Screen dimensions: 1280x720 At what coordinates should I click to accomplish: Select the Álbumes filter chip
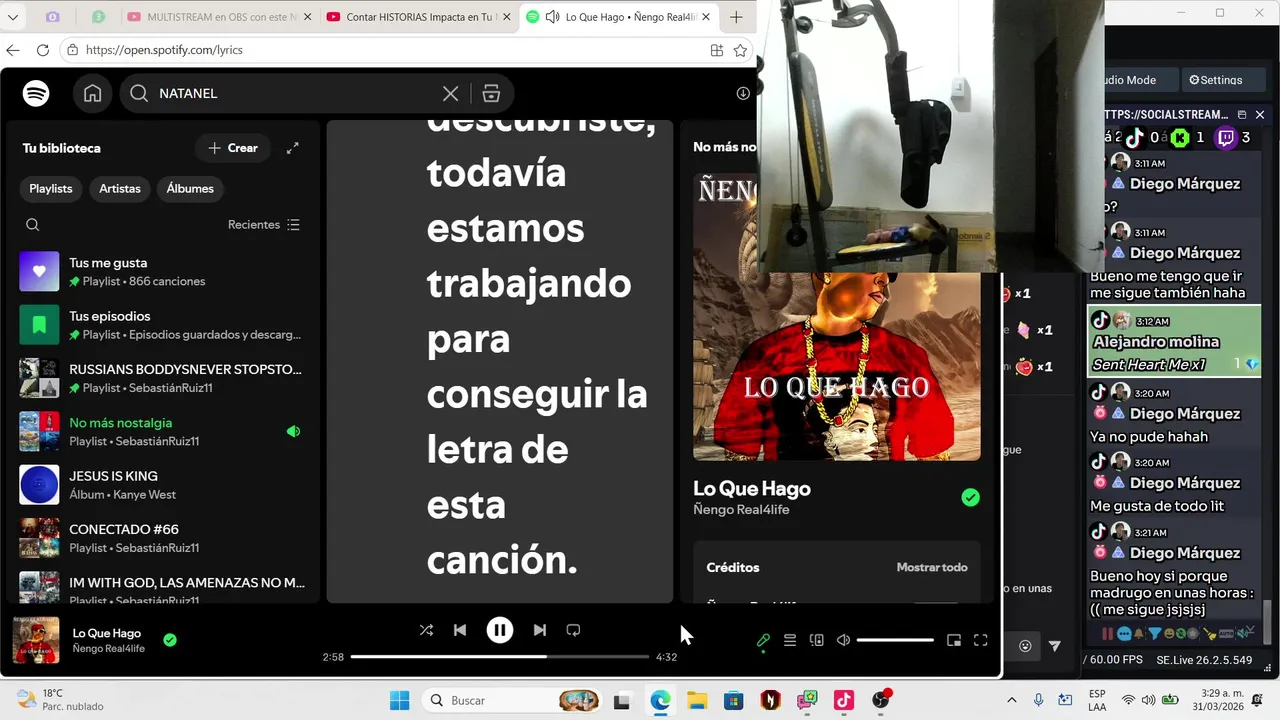[x=190, y=188]
